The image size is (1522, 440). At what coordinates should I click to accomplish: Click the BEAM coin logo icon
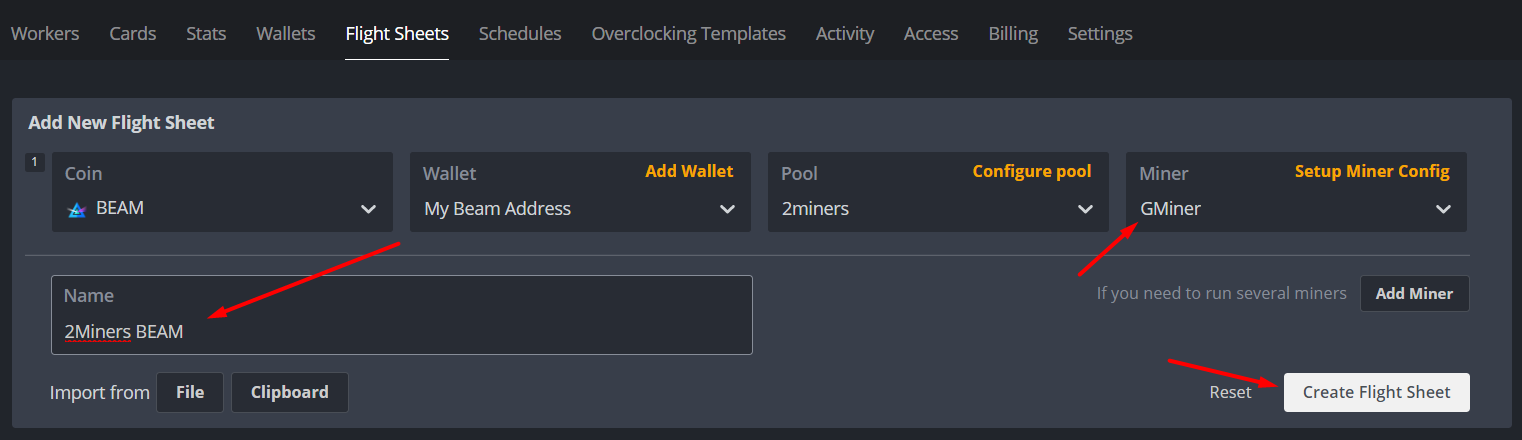(x=76, y=210)
